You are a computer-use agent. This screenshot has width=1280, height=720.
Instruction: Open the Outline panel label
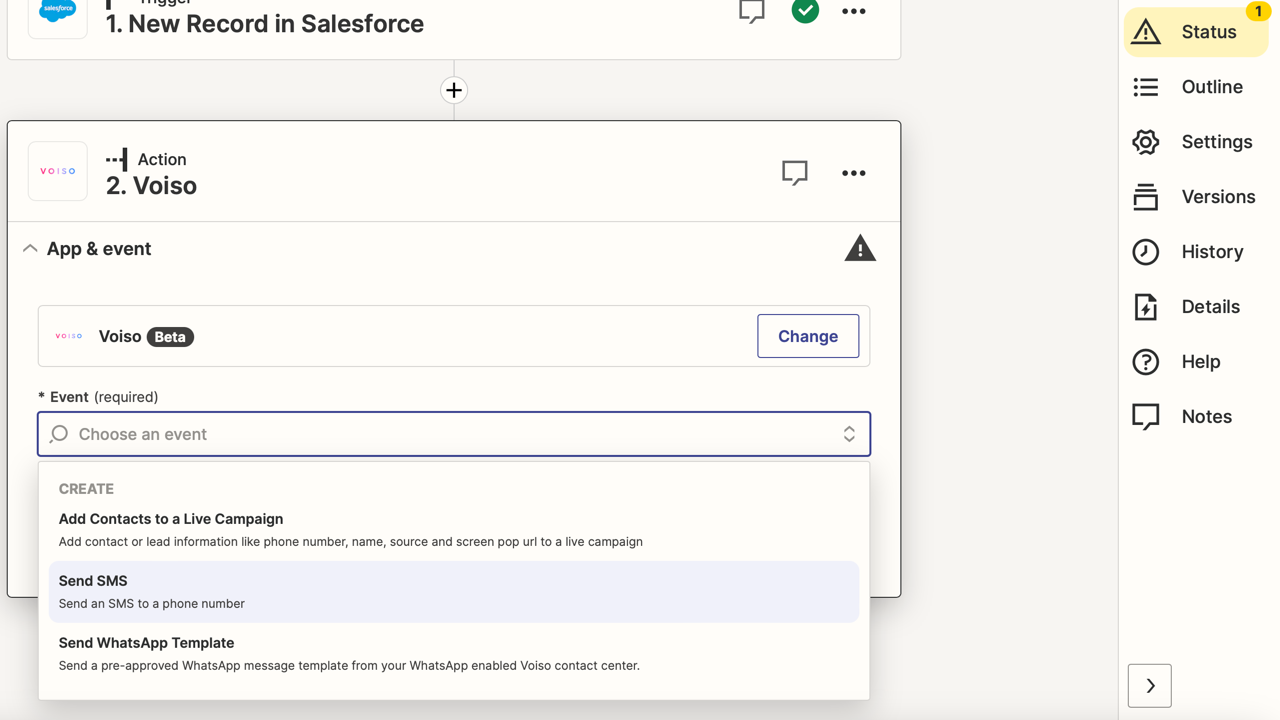pos(1212,87)
